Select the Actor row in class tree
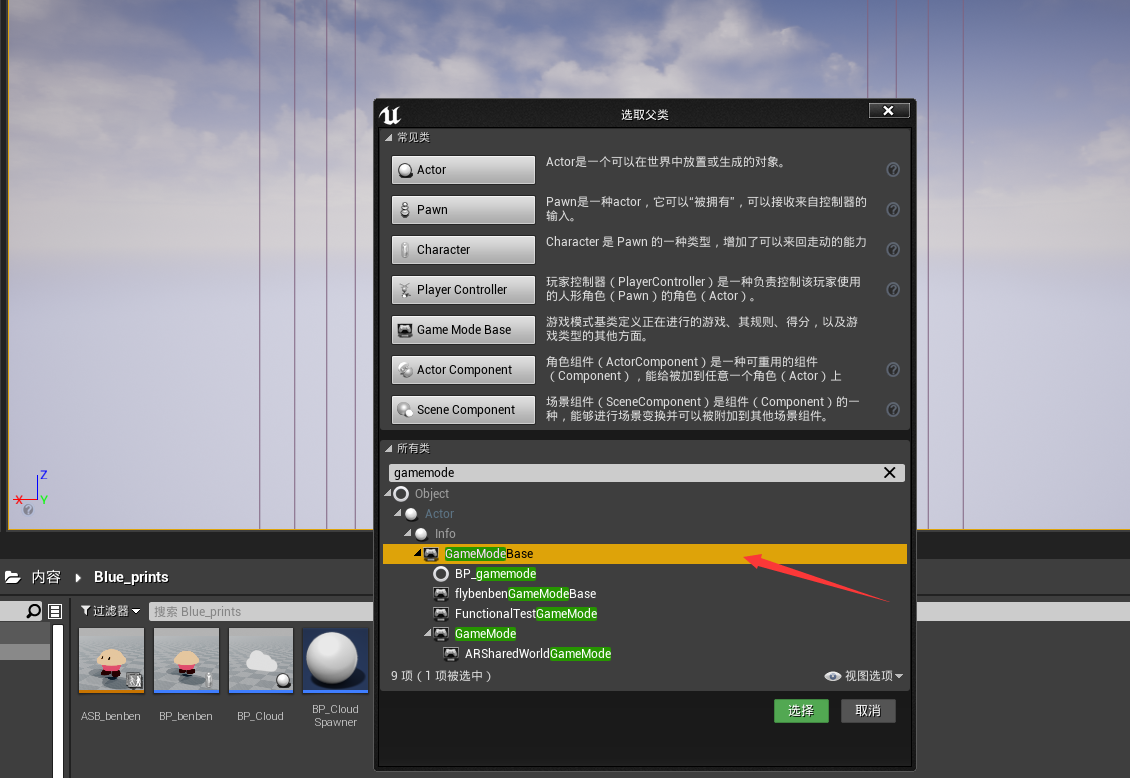 pos(645,514)
